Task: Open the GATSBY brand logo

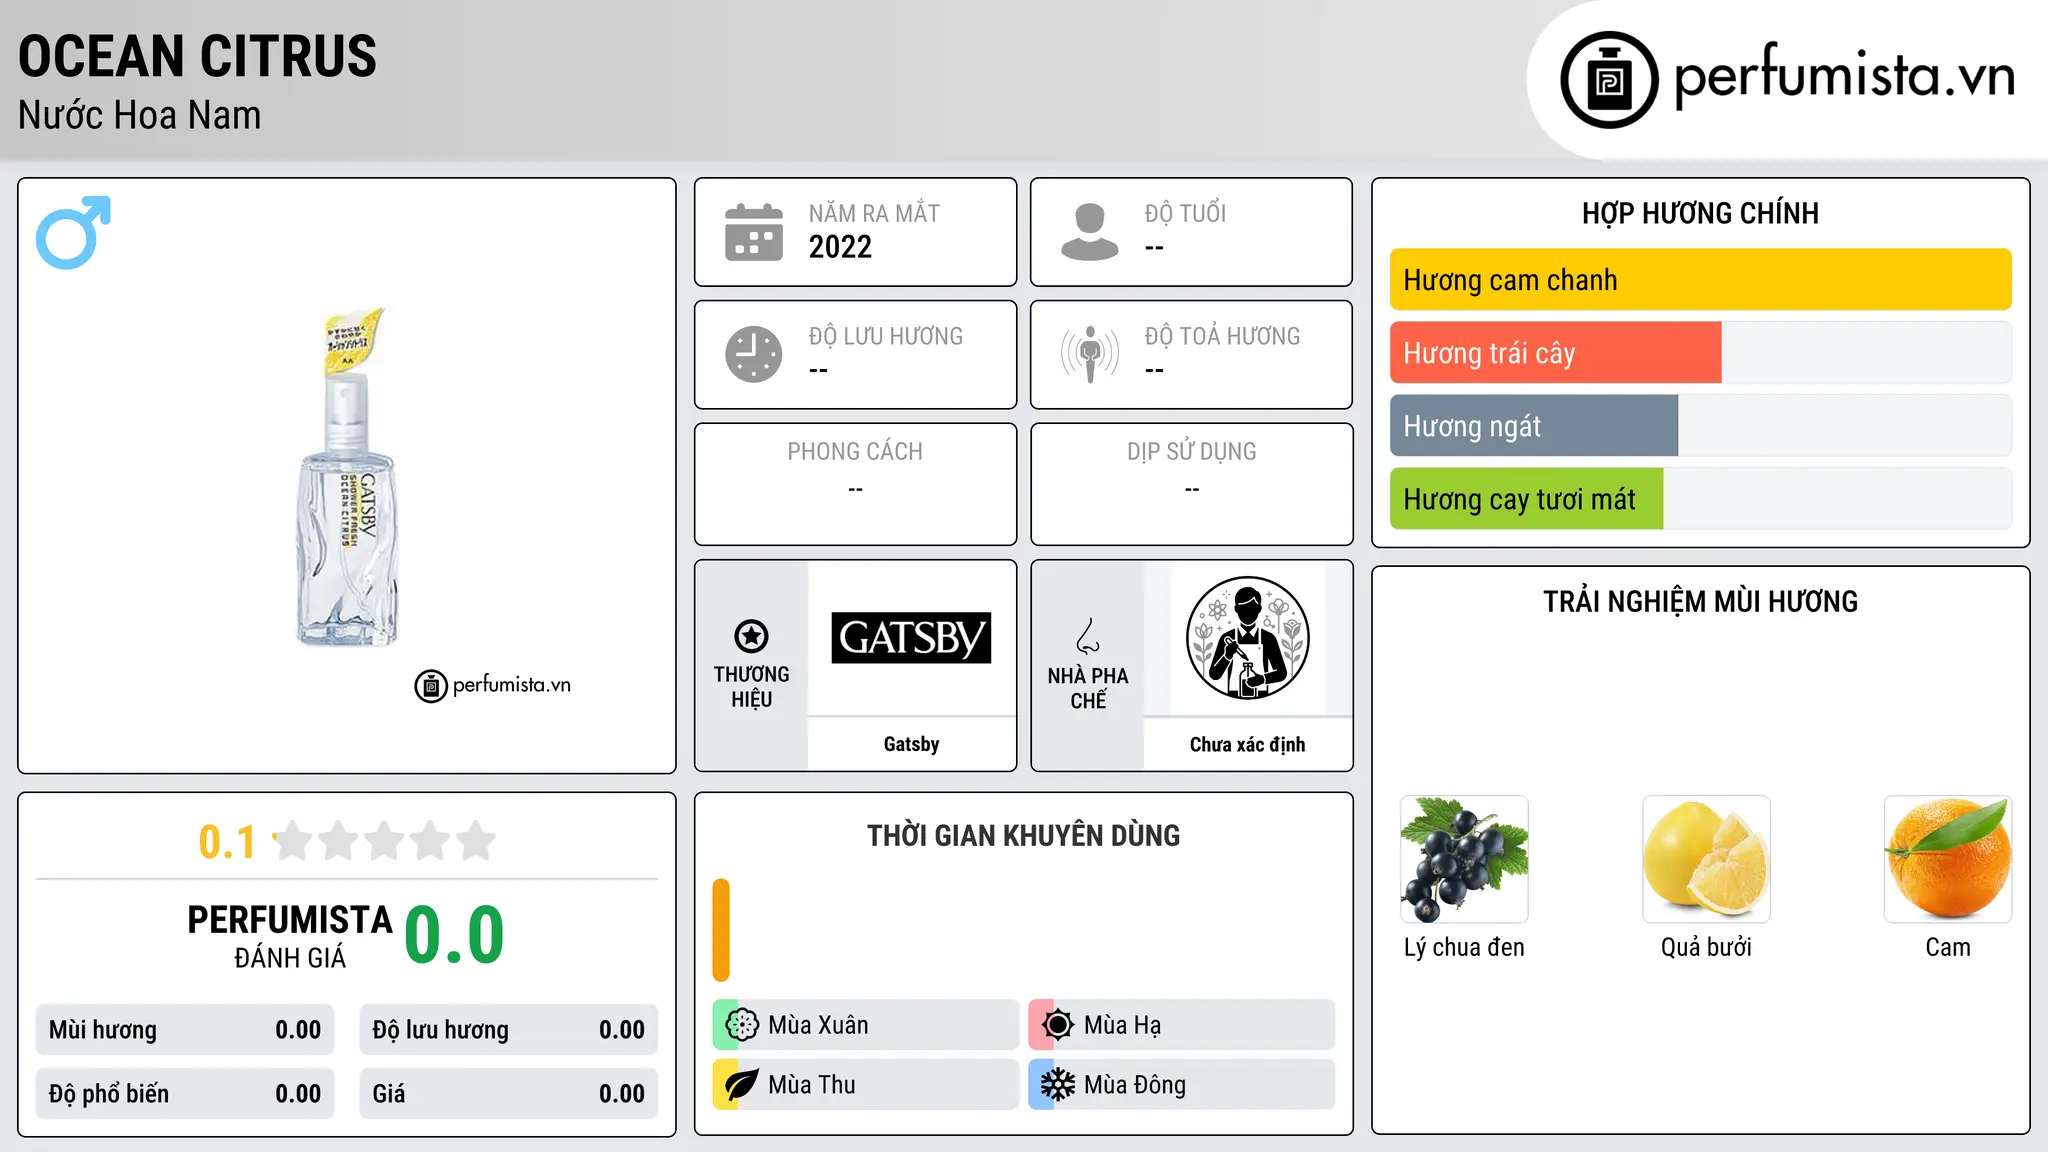Action: [x=911, y=638]
